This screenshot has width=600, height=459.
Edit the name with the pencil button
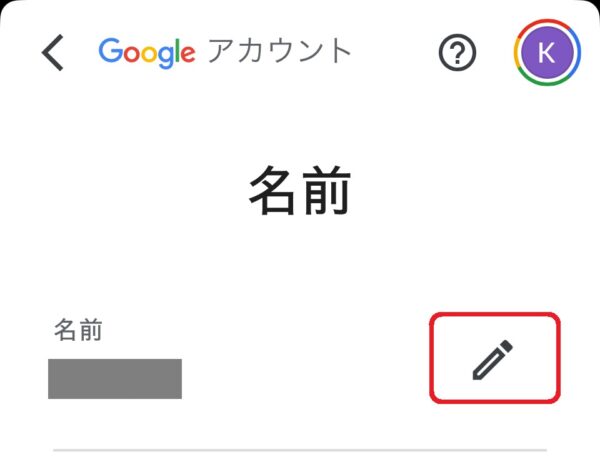pyautogui.click(x=493, y=359)
